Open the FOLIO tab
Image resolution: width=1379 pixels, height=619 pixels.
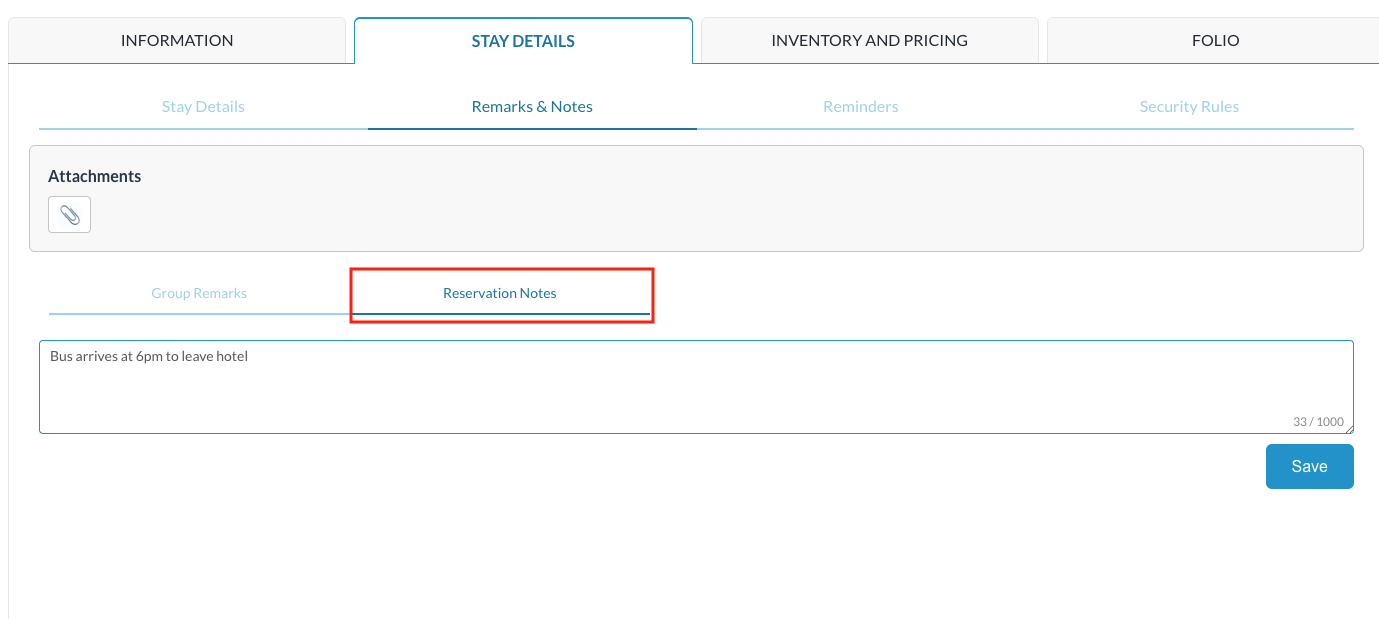pyautogui.click(x=1215, y=41)
